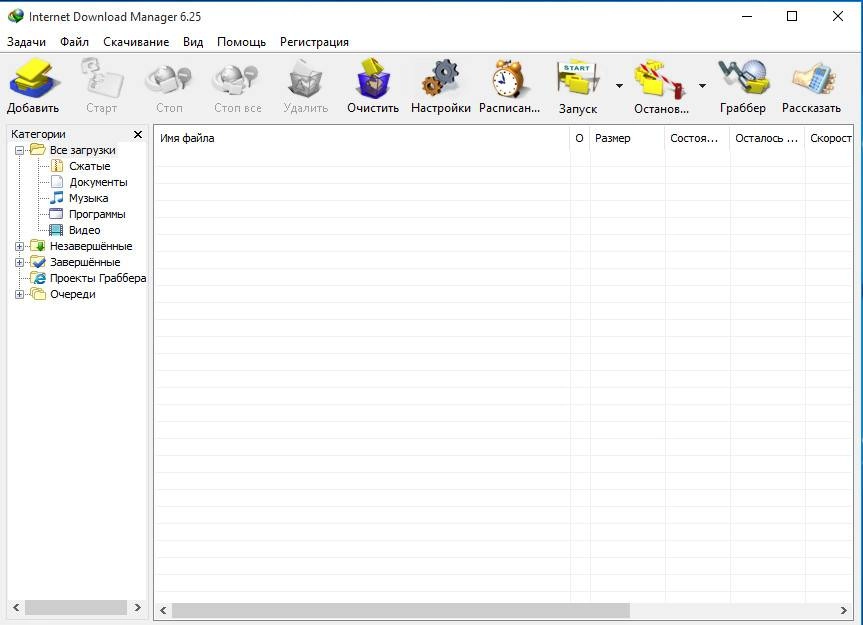
Task: Click the Удалить trash icon
Action: [305, 79]
